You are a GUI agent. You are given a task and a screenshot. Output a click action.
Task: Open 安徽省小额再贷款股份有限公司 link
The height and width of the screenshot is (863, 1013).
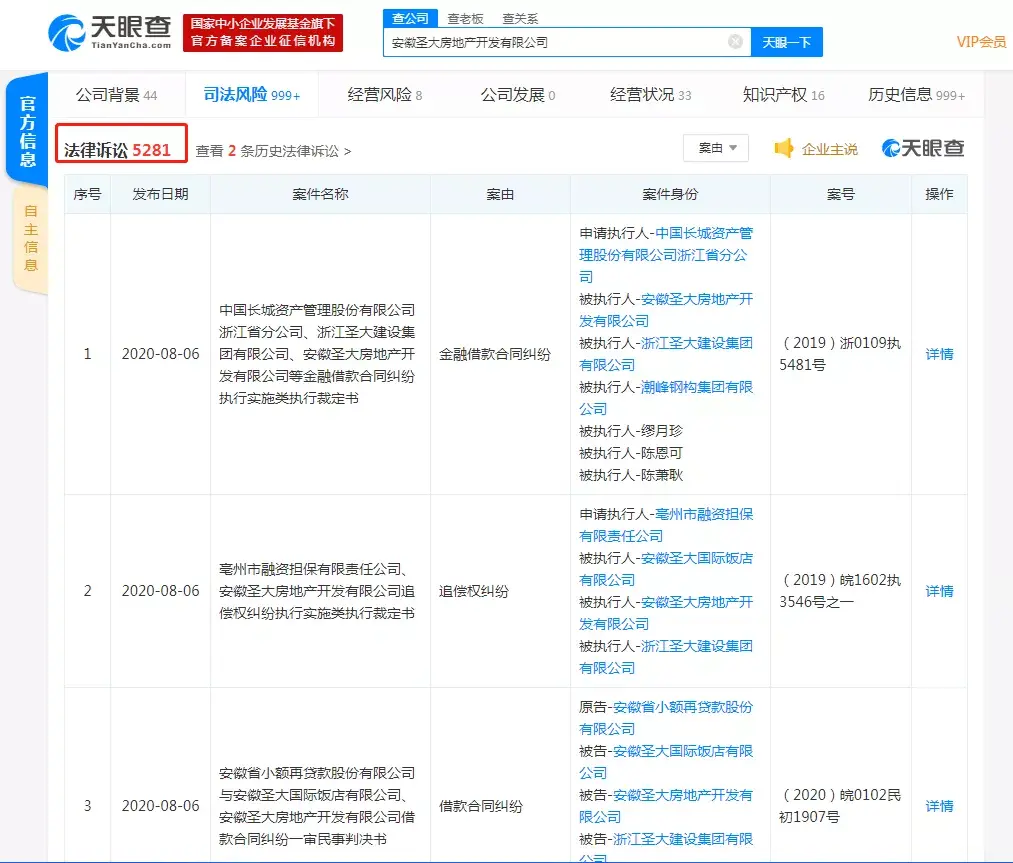pos(665,718)
